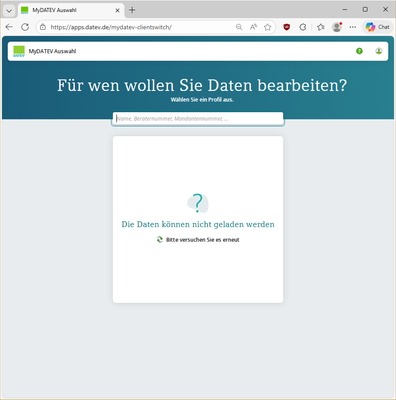Viewport: 396px width, 400px height.
Task: Reload the current page
Action: point(25,27)
